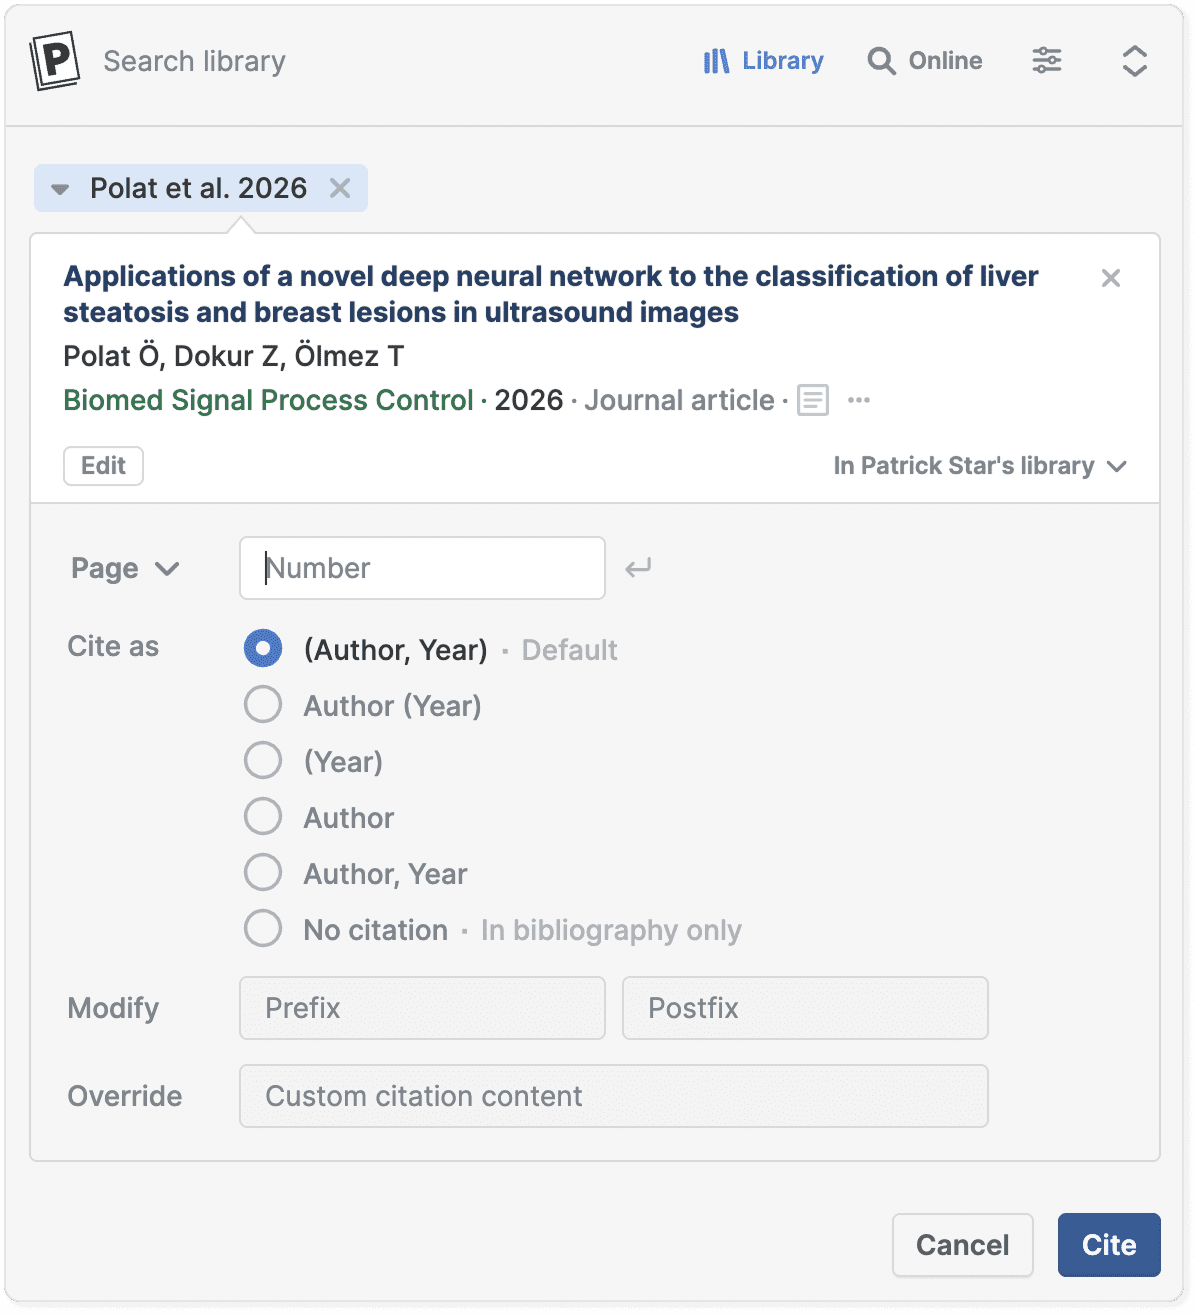This screenshot has height=1314, width=1196.
Task: Open the abstract notes icon
Action: [812, 401]
